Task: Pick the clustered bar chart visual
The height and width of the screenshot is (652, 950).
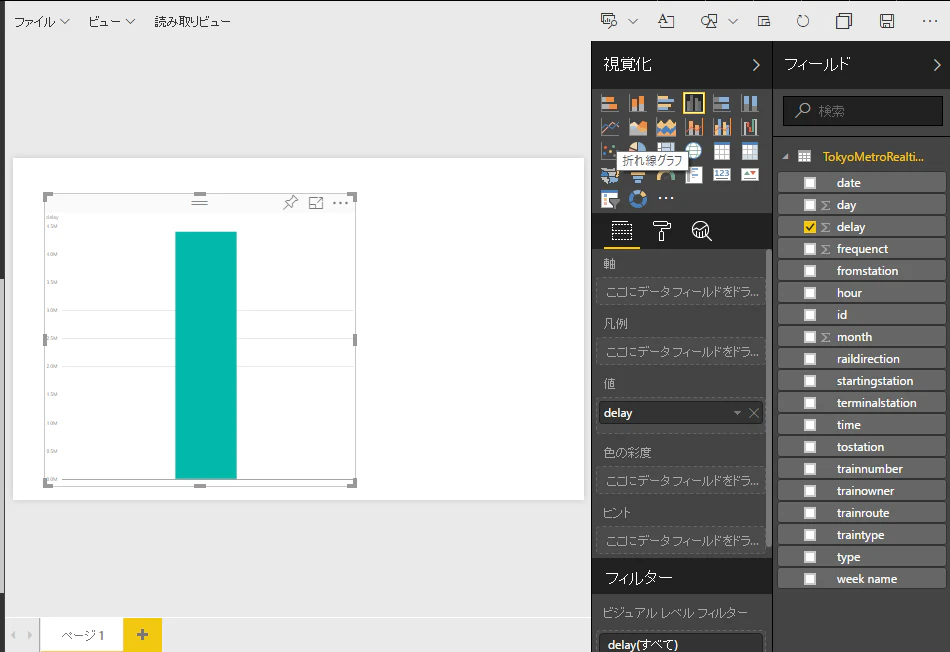Action: click(x=665, y=104)
